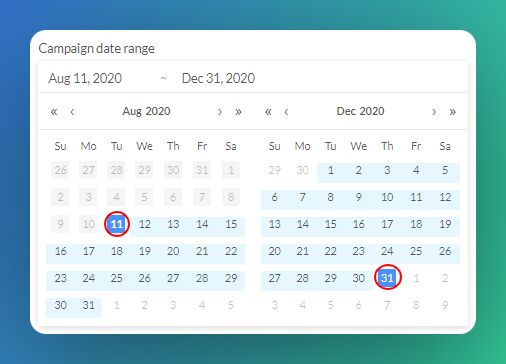Image resolution: width=506 pixels, height=364 pixels.
Task: Open month picker via Dec 2020 header
Action: click(x=360, y=111)
